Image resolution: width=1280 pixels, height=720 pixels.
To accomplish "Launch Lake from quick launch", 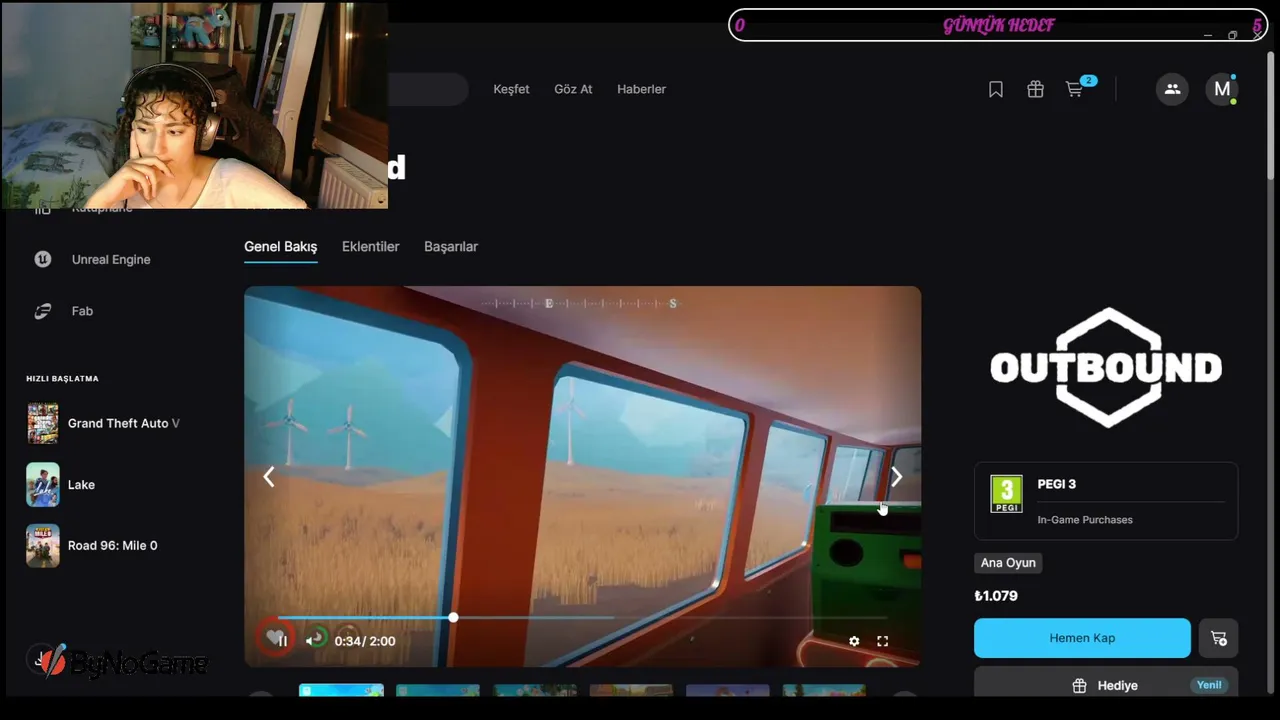I will coord(61,485).
